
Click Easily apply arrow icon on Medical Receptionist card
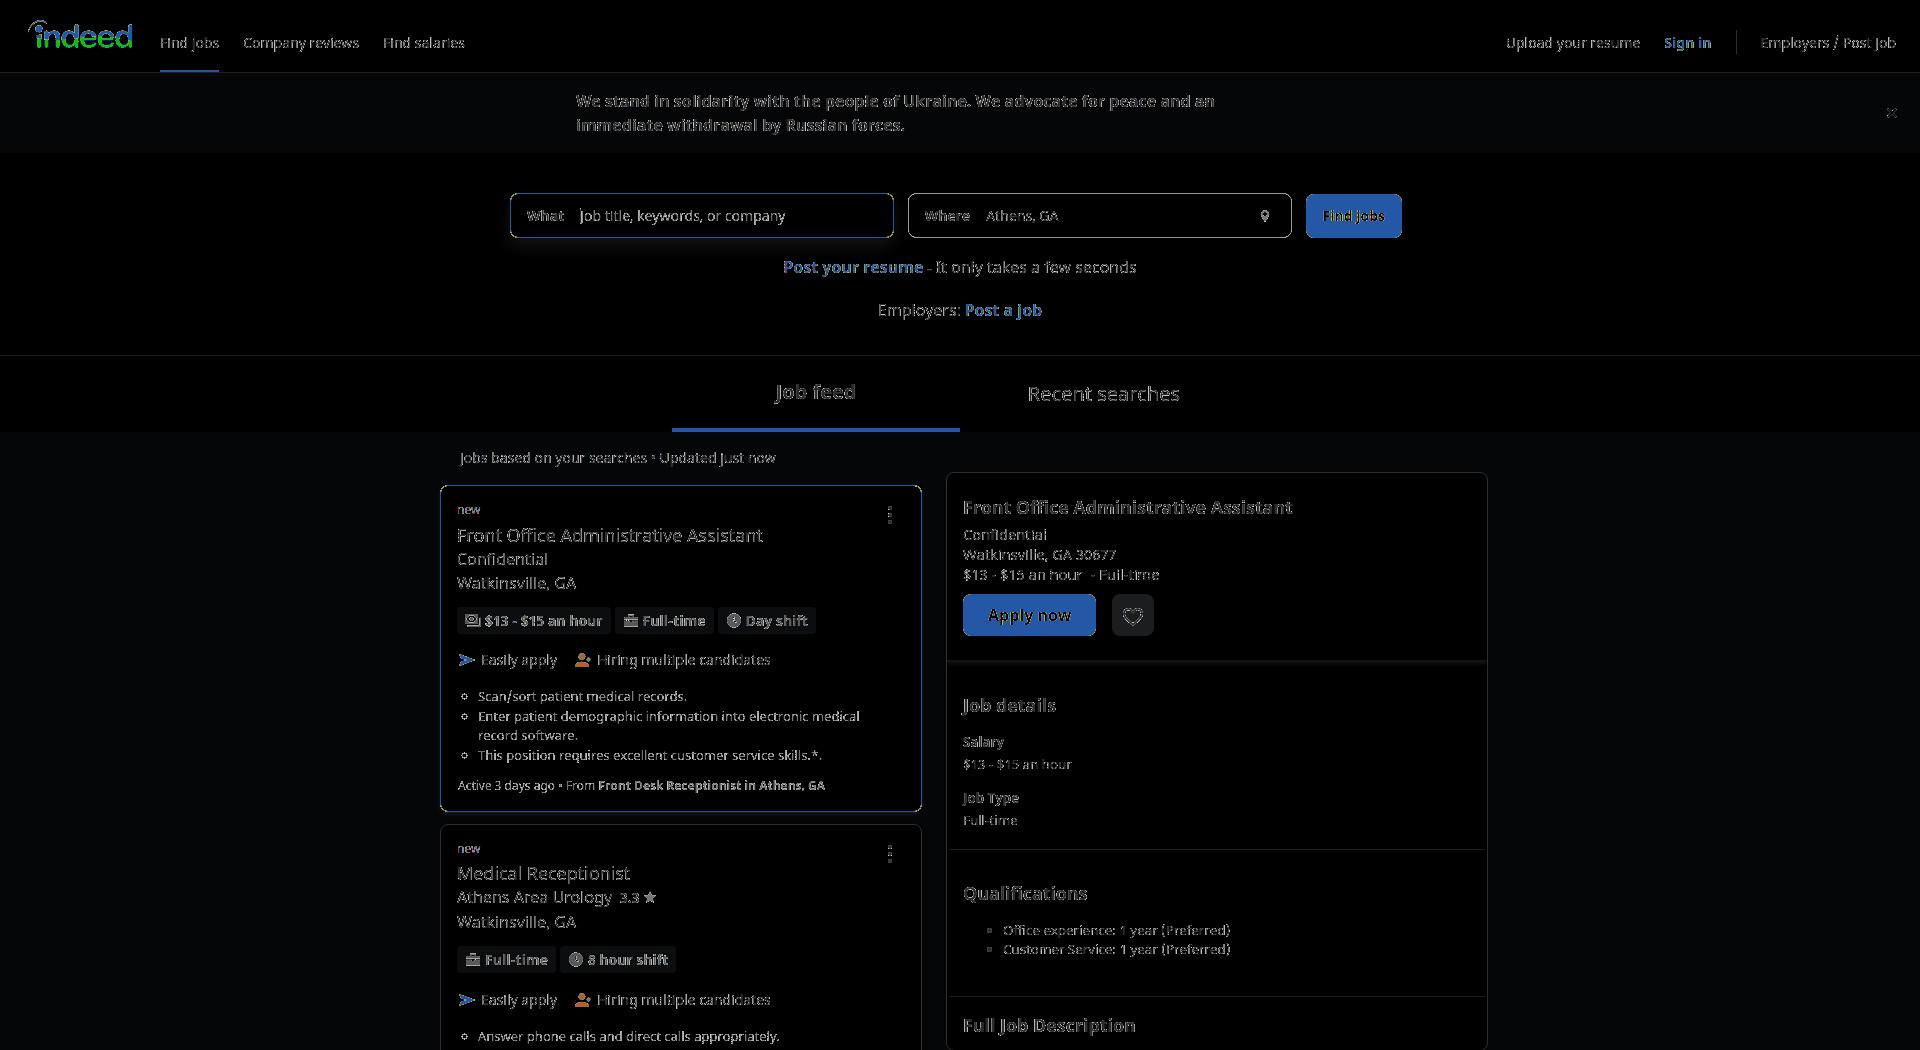tap(466, 1000)
